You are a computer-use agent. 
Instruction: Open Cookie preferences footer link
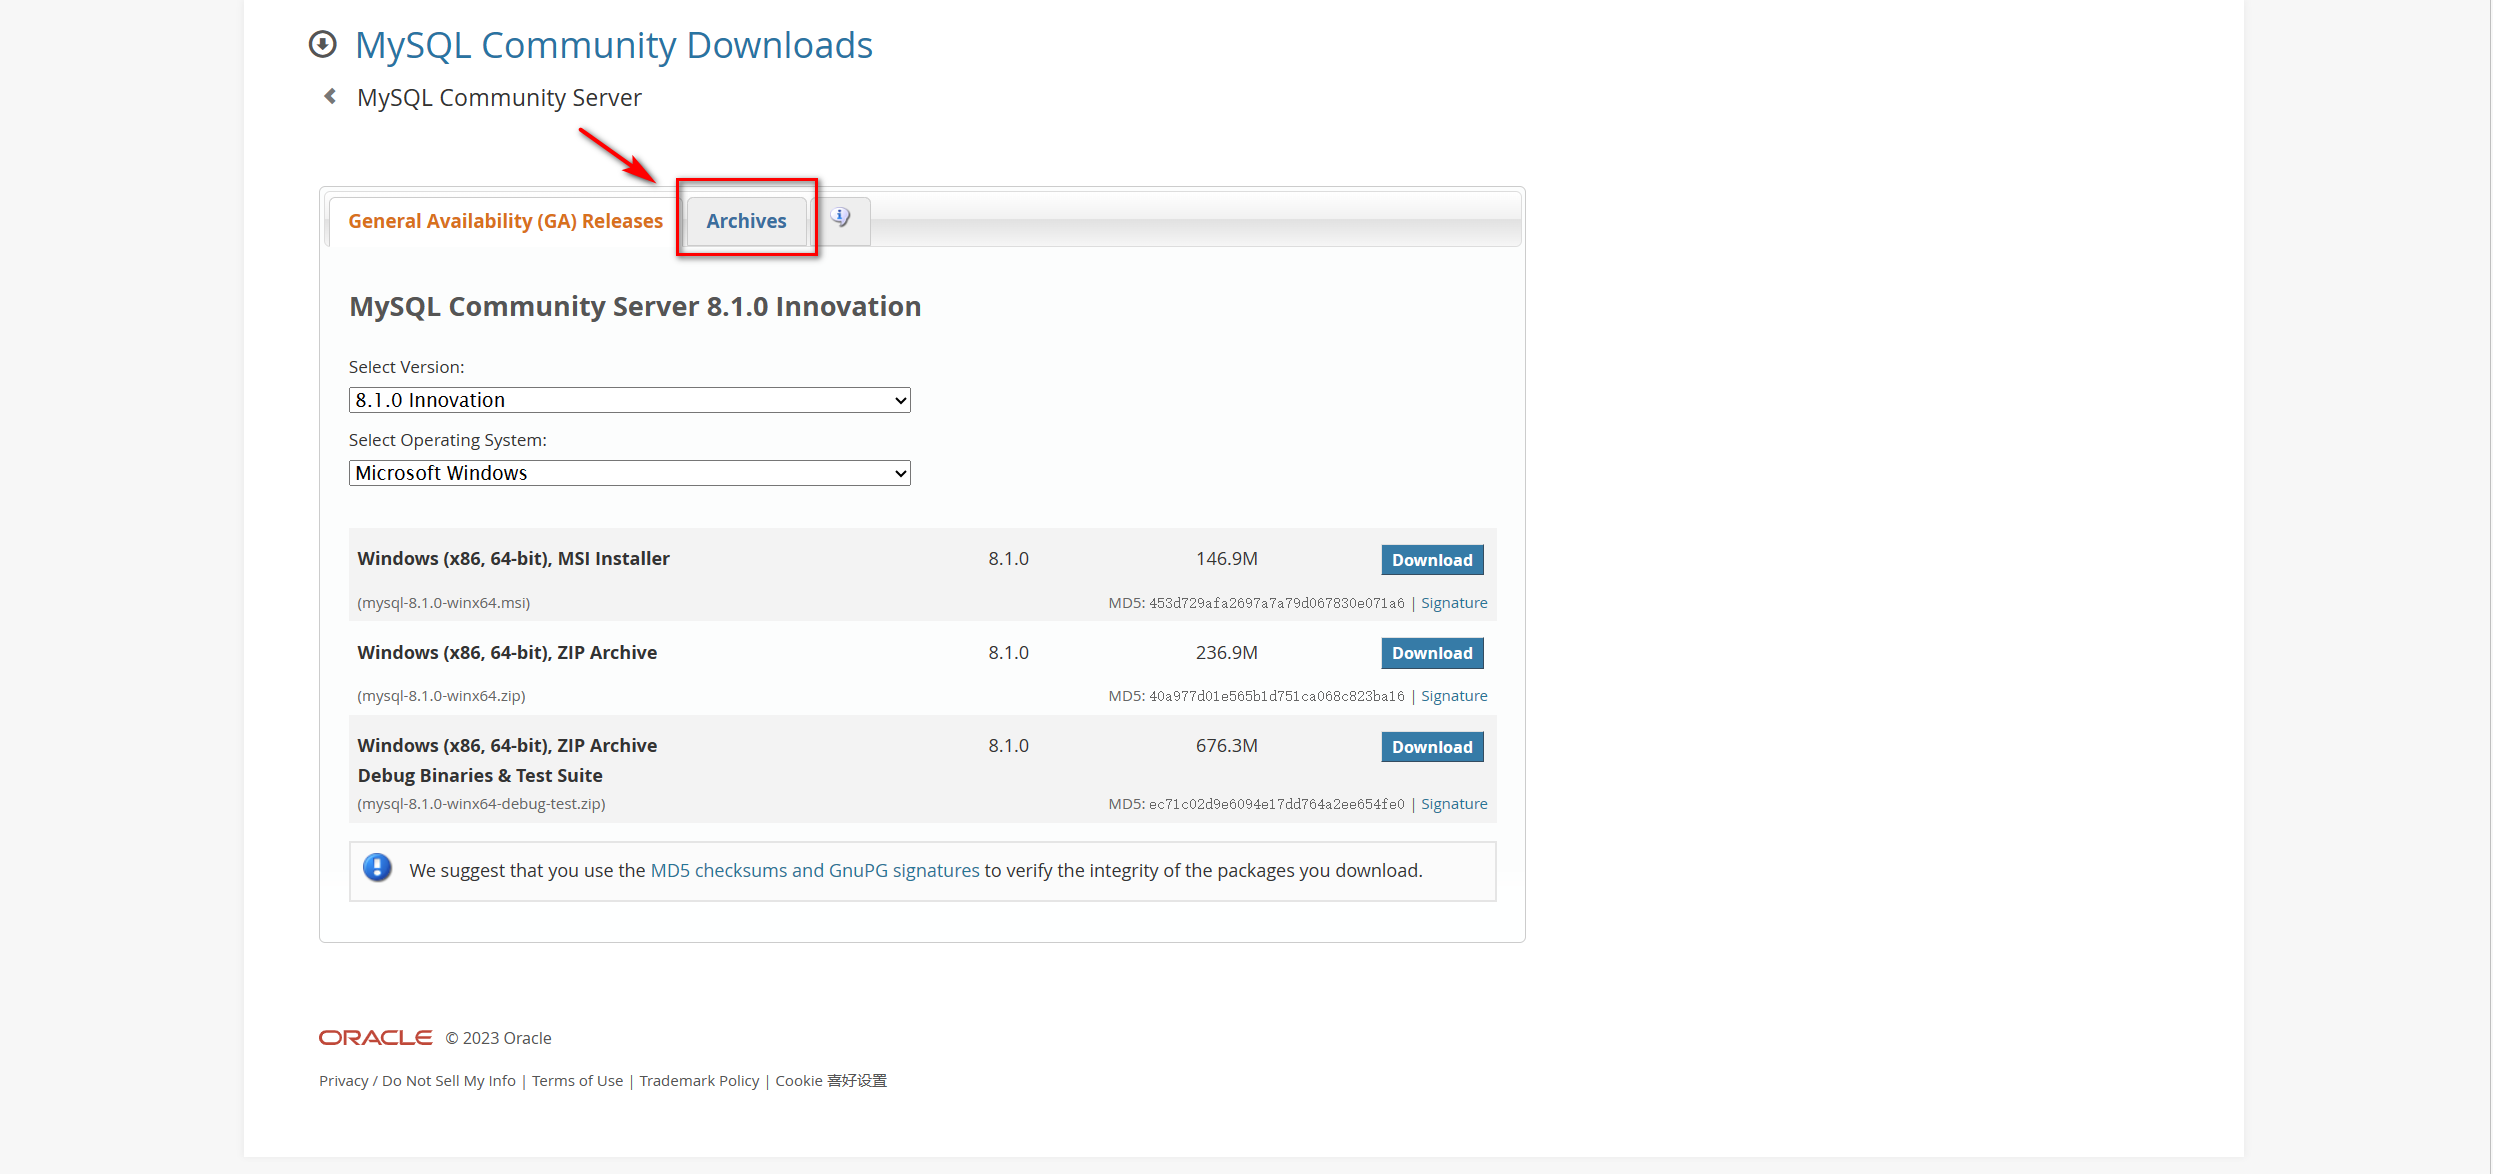tap(831, 1081)
